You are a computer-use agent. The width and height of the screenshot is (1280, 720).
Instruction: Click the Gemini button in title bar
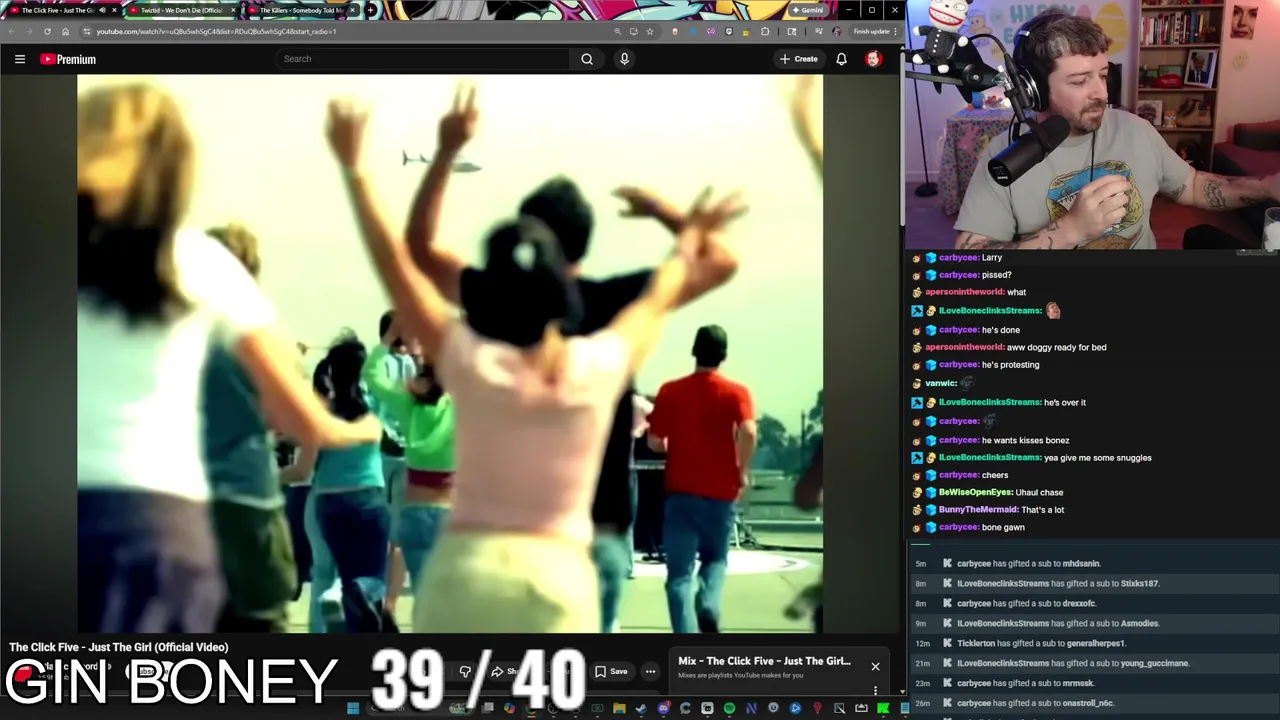coord(808,10)
